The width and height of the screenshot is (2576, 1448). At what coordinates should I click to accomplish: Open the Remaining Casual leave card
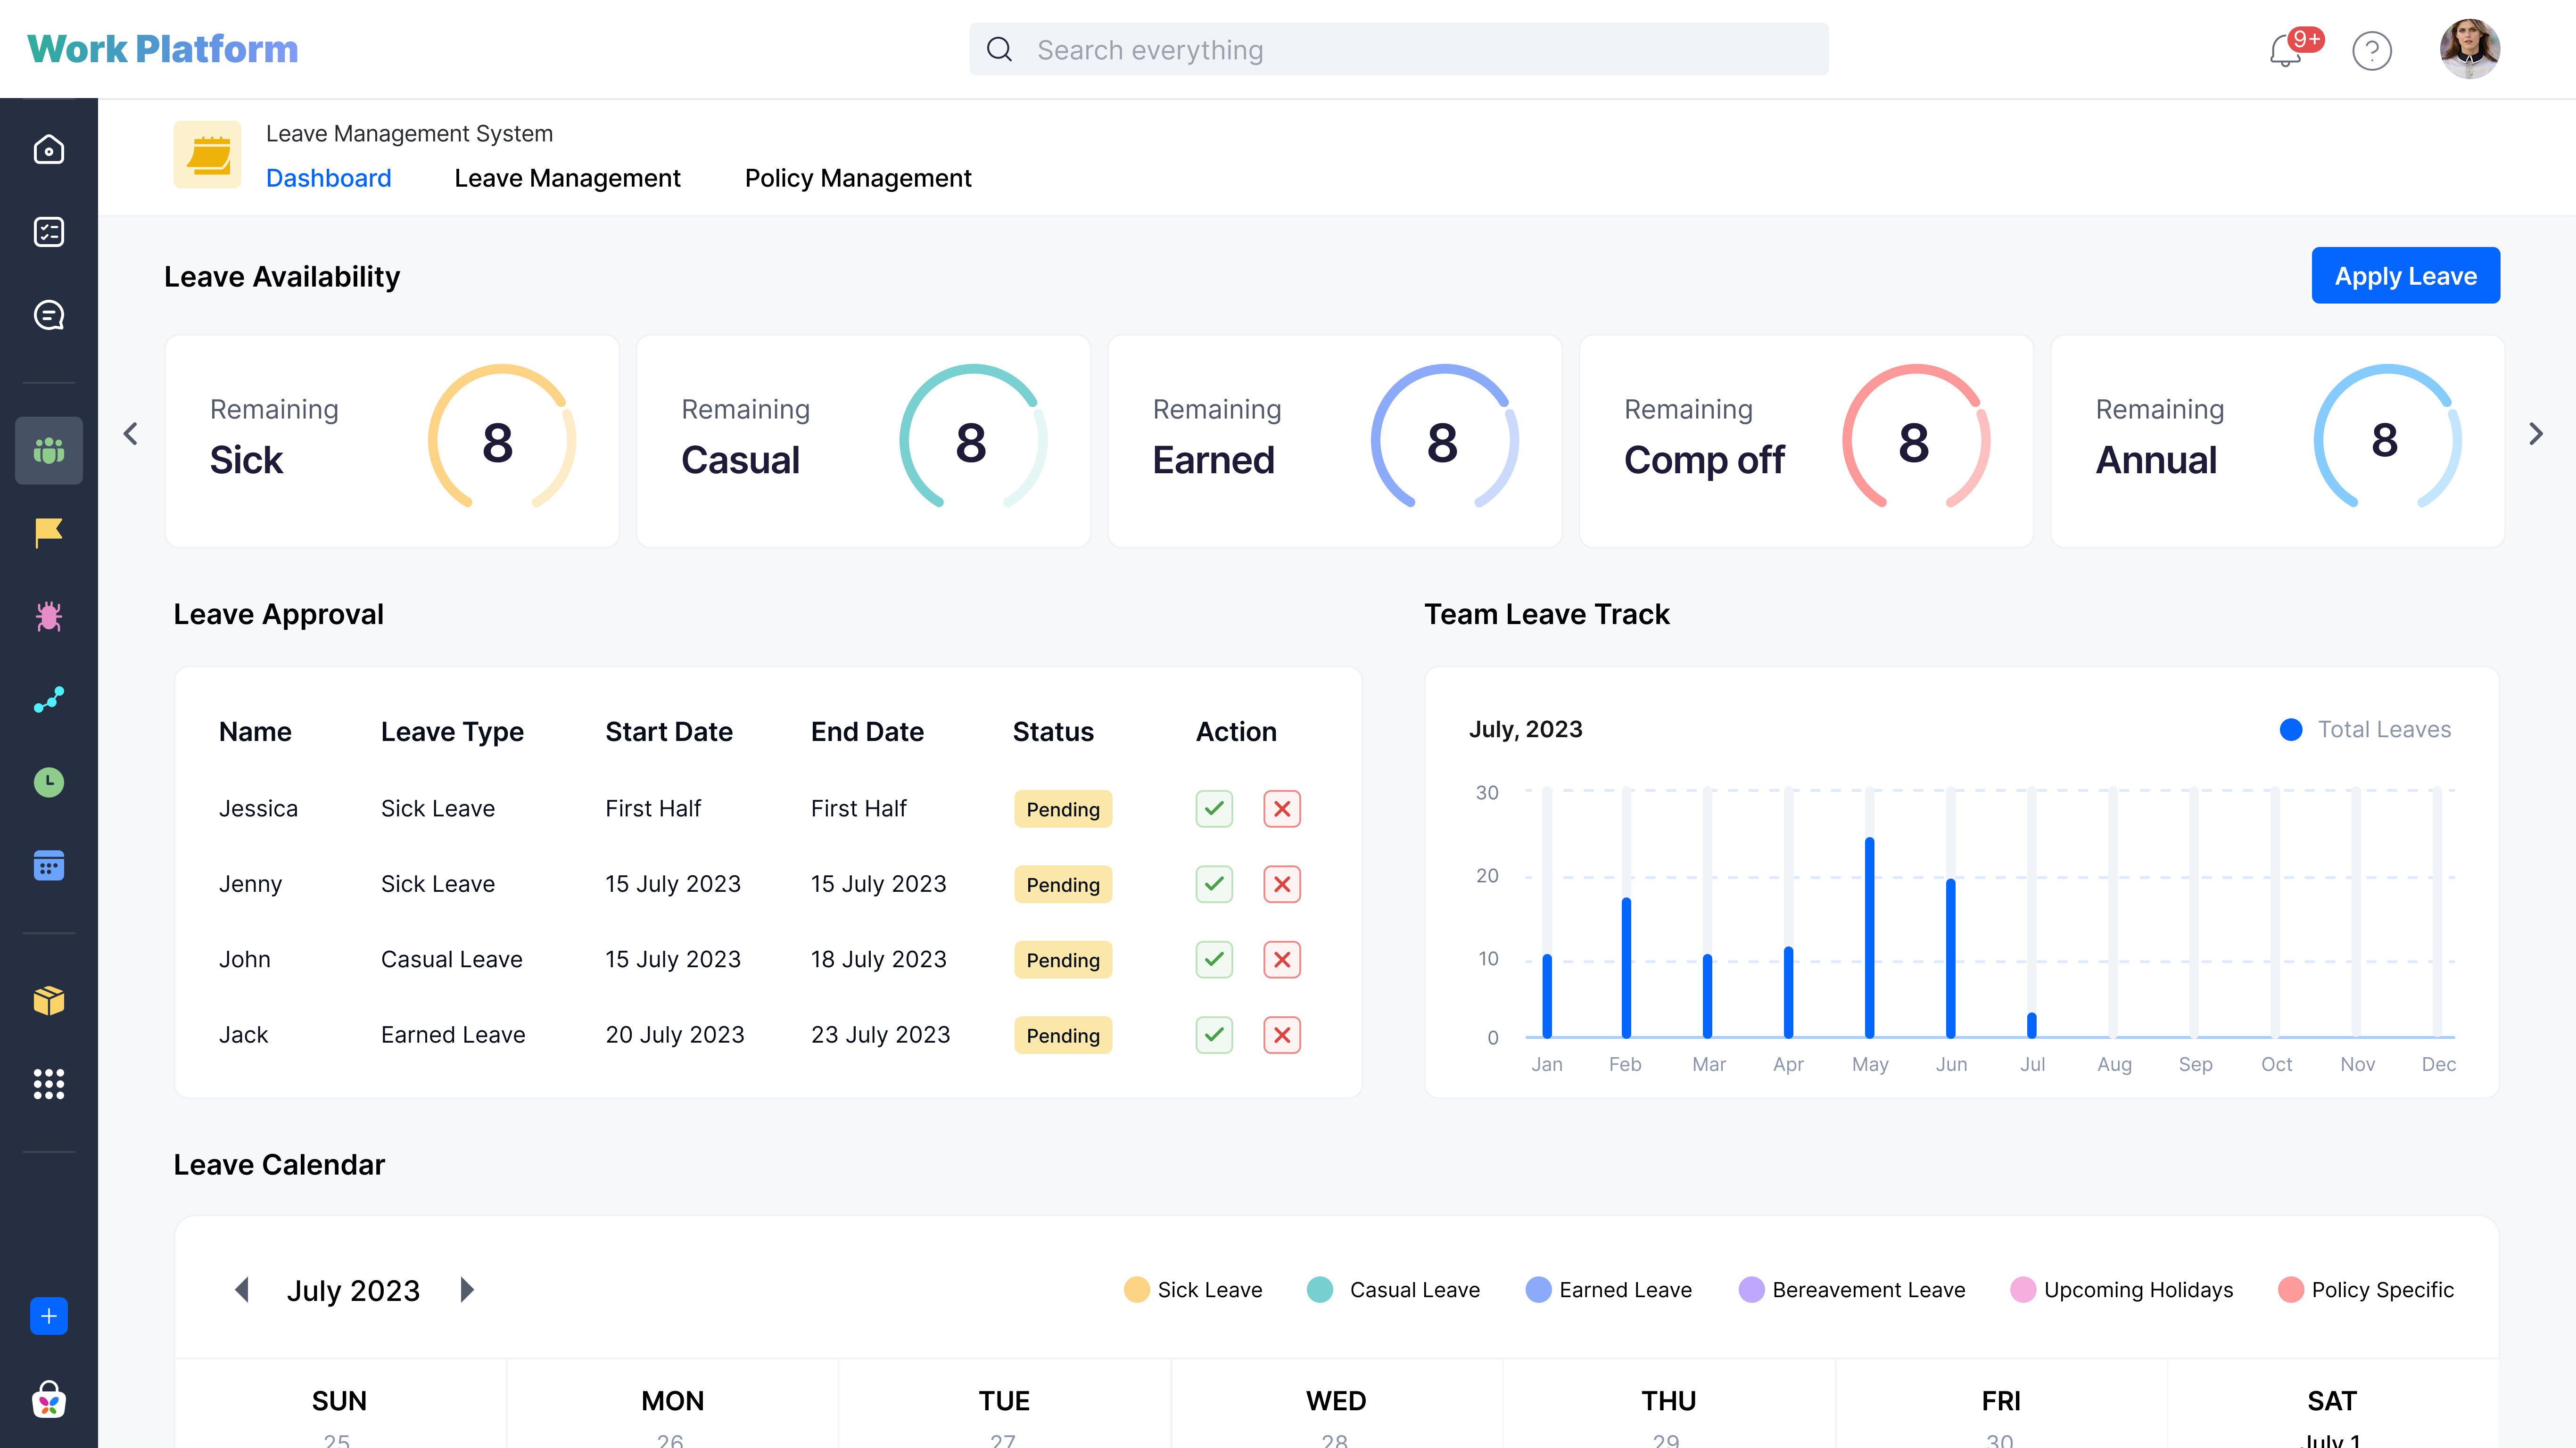coord(863,441)
